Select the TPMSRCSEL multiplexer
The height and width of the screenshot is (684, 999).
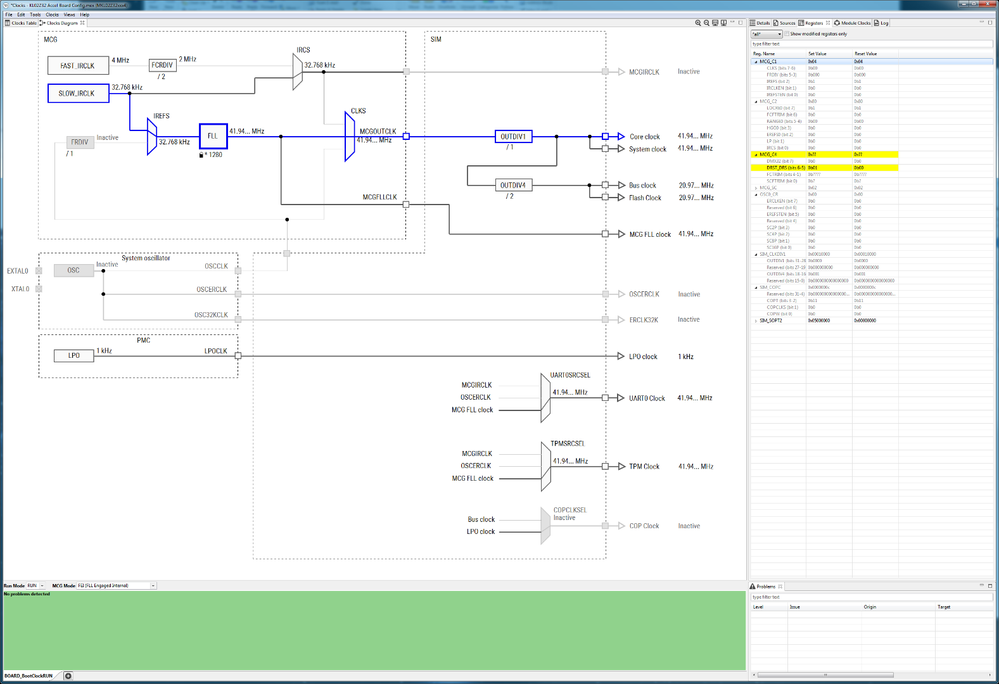point(545,467)
